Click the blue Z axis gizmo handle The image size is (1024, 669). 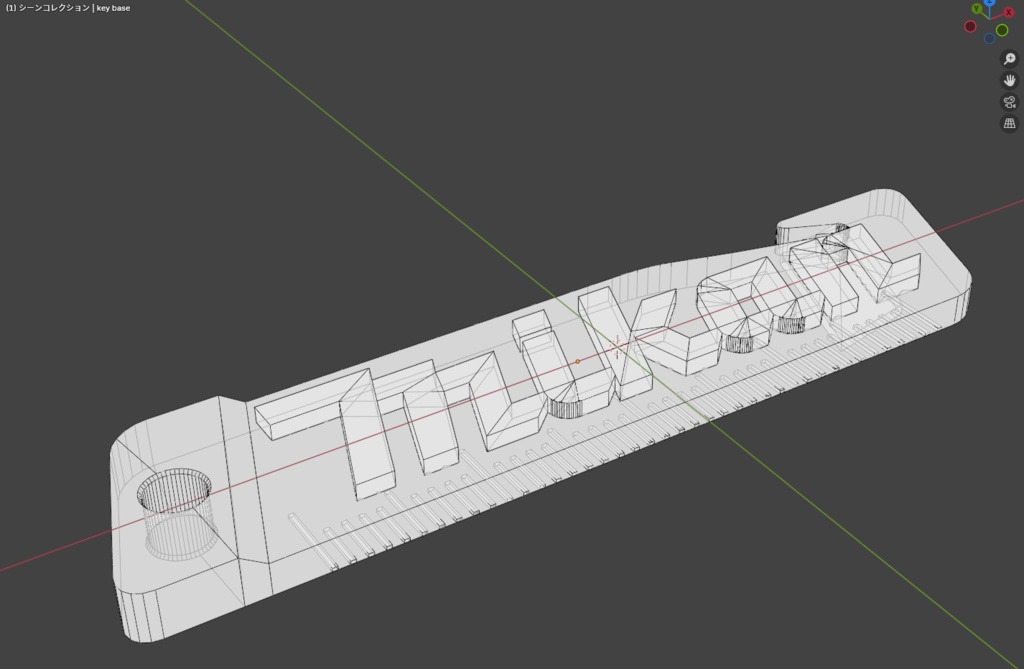989,3
